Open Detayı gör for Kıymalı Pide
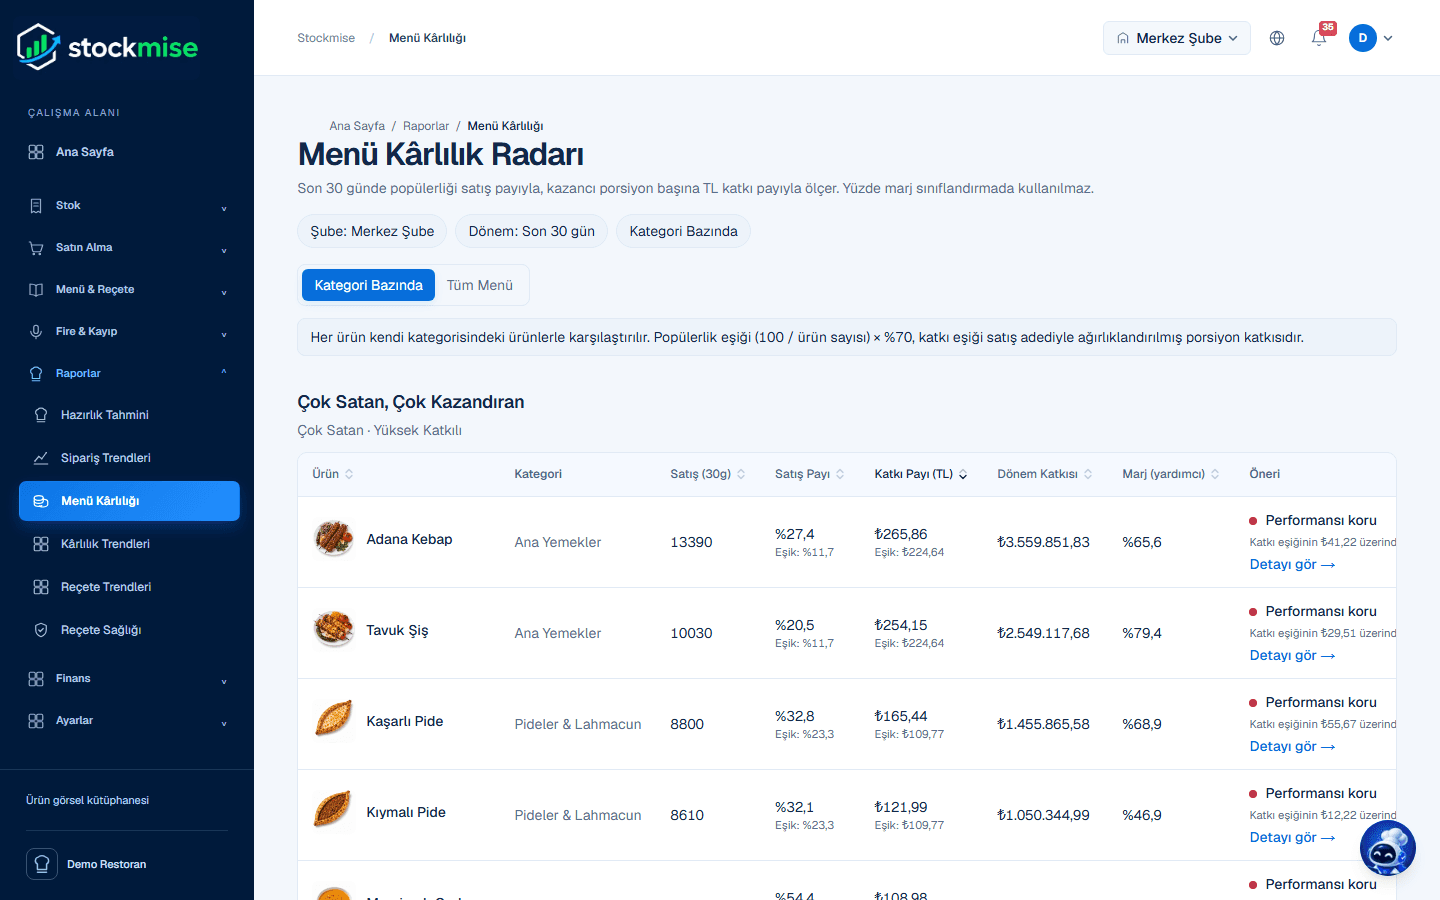Screen dimensions: 1440x900 click(1292, 837)
